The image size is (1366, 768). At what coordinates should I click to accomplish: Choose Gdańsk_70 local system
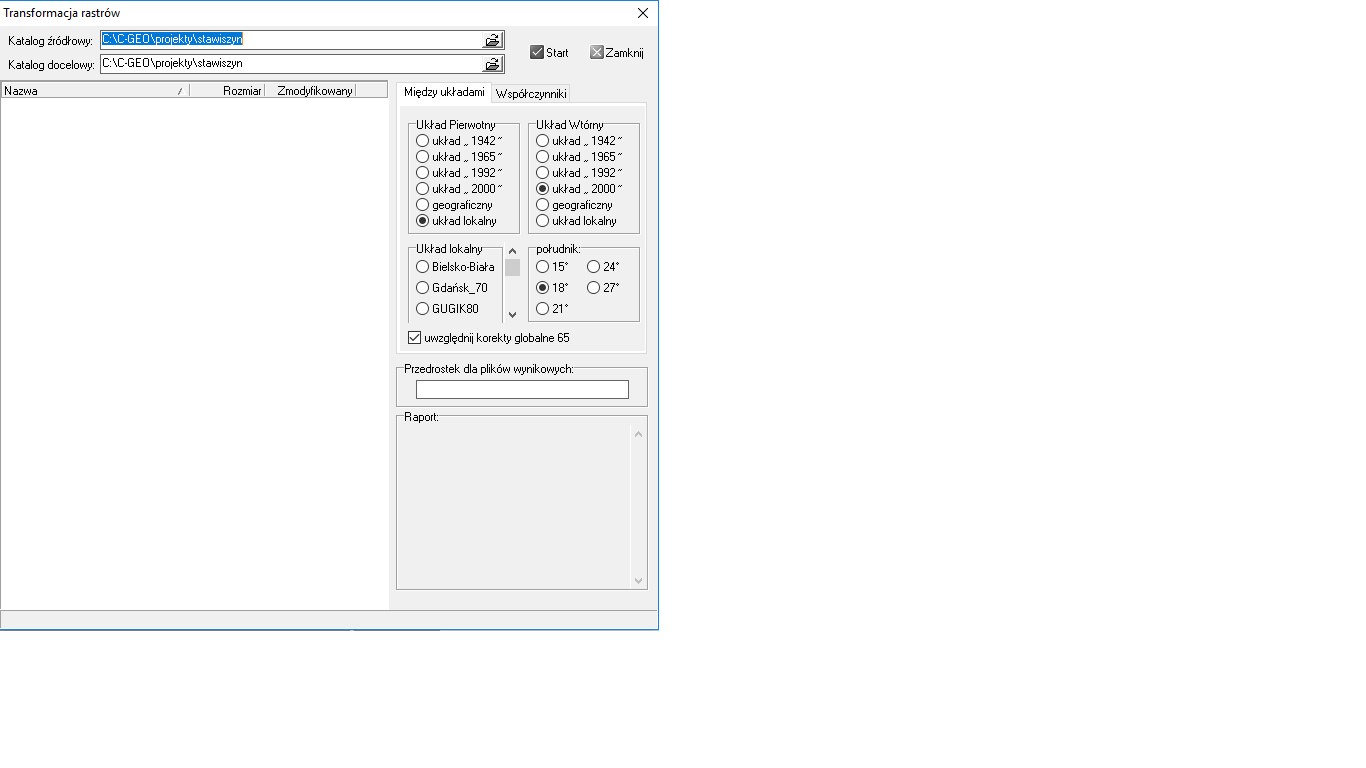tap(452, 288)
